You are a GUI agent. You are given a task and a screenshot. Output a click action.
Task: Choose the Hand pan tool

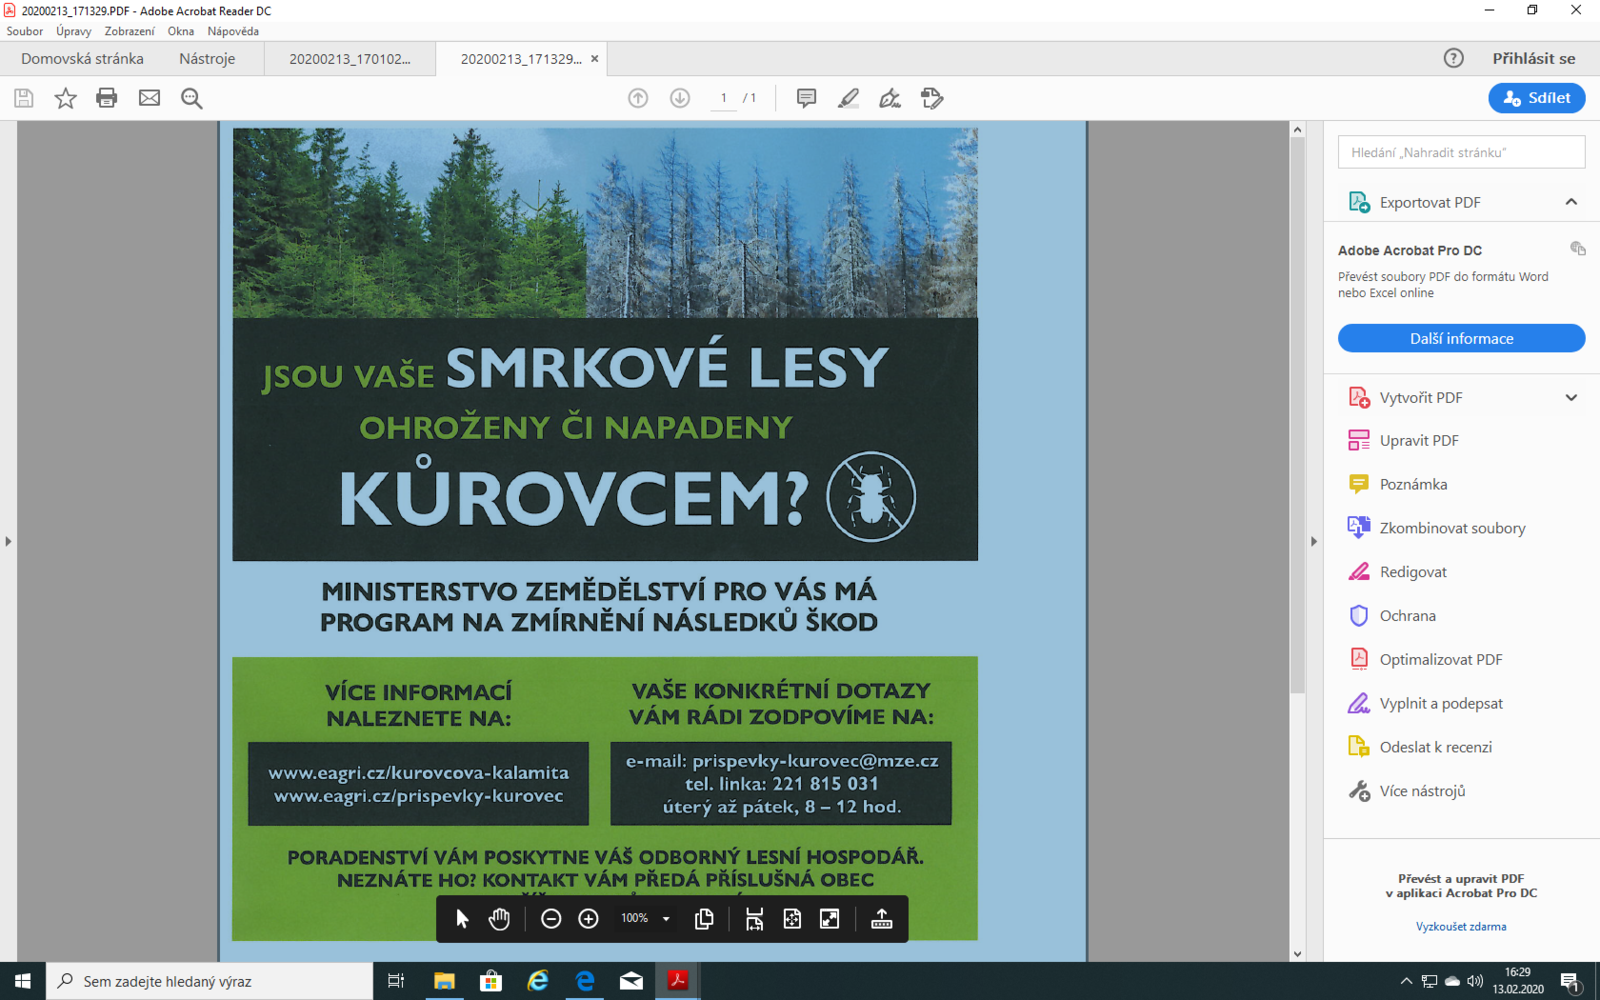499,919
